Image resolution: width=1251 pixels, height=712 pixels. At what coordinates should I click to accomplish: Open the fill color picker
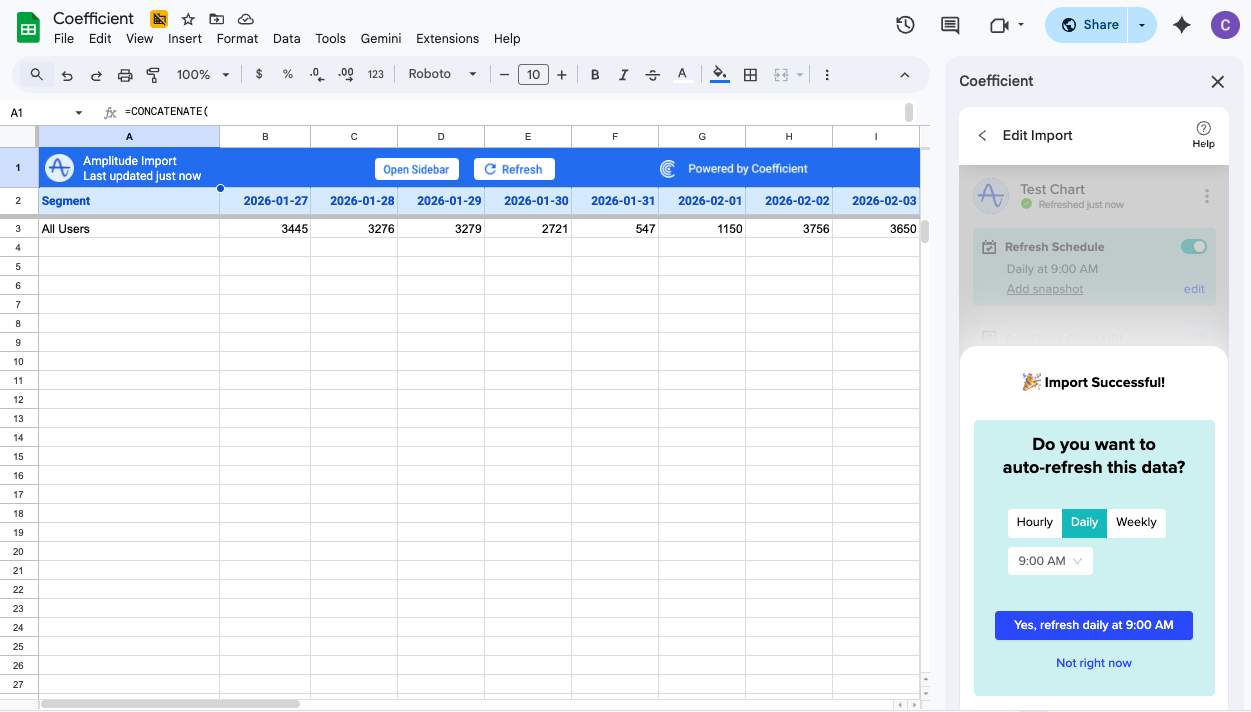tap(719, 74)
